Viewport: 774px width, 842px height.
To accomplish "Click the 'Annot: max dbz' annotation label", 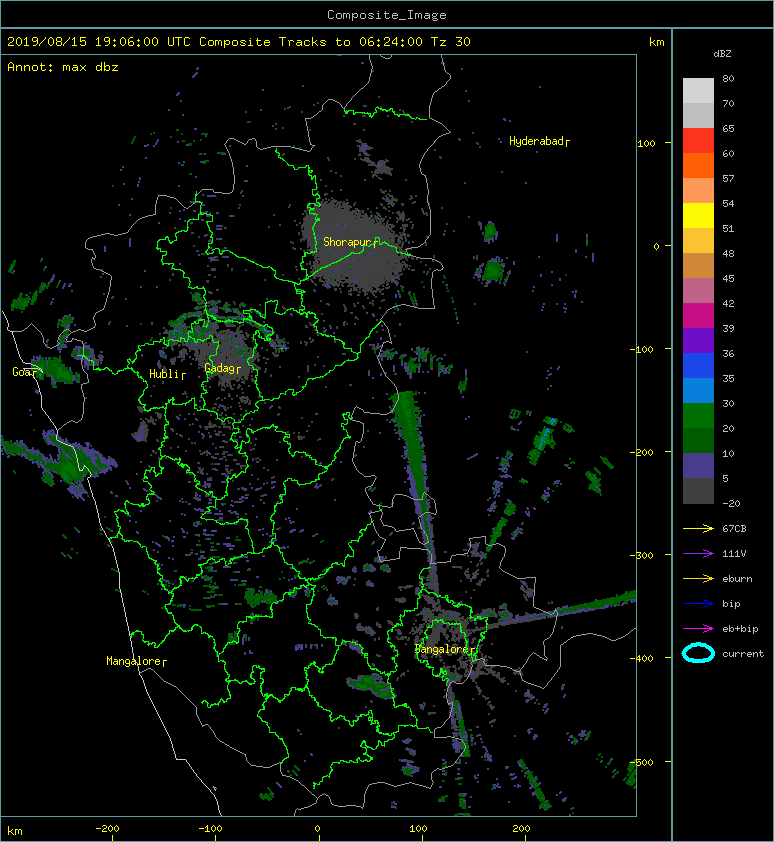I will coord(63,67).
